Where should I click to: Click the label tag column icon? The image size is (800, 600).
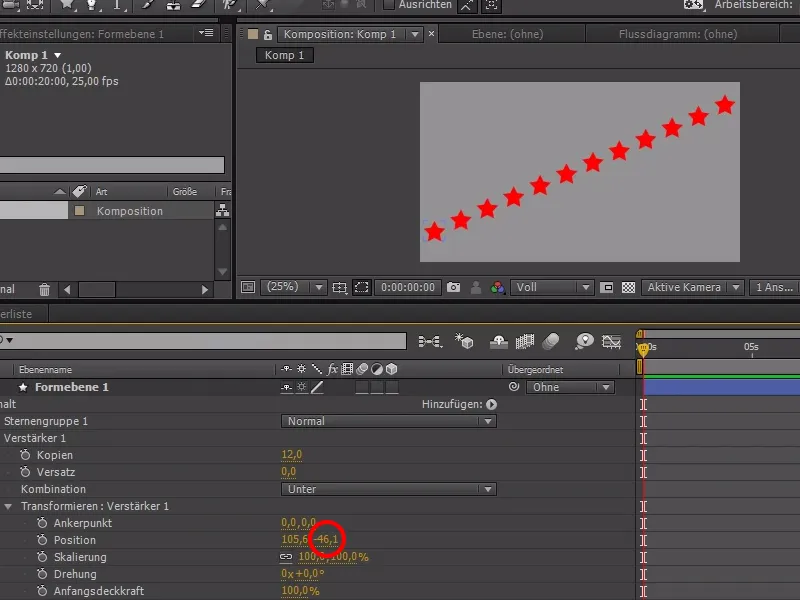(79, 191)
